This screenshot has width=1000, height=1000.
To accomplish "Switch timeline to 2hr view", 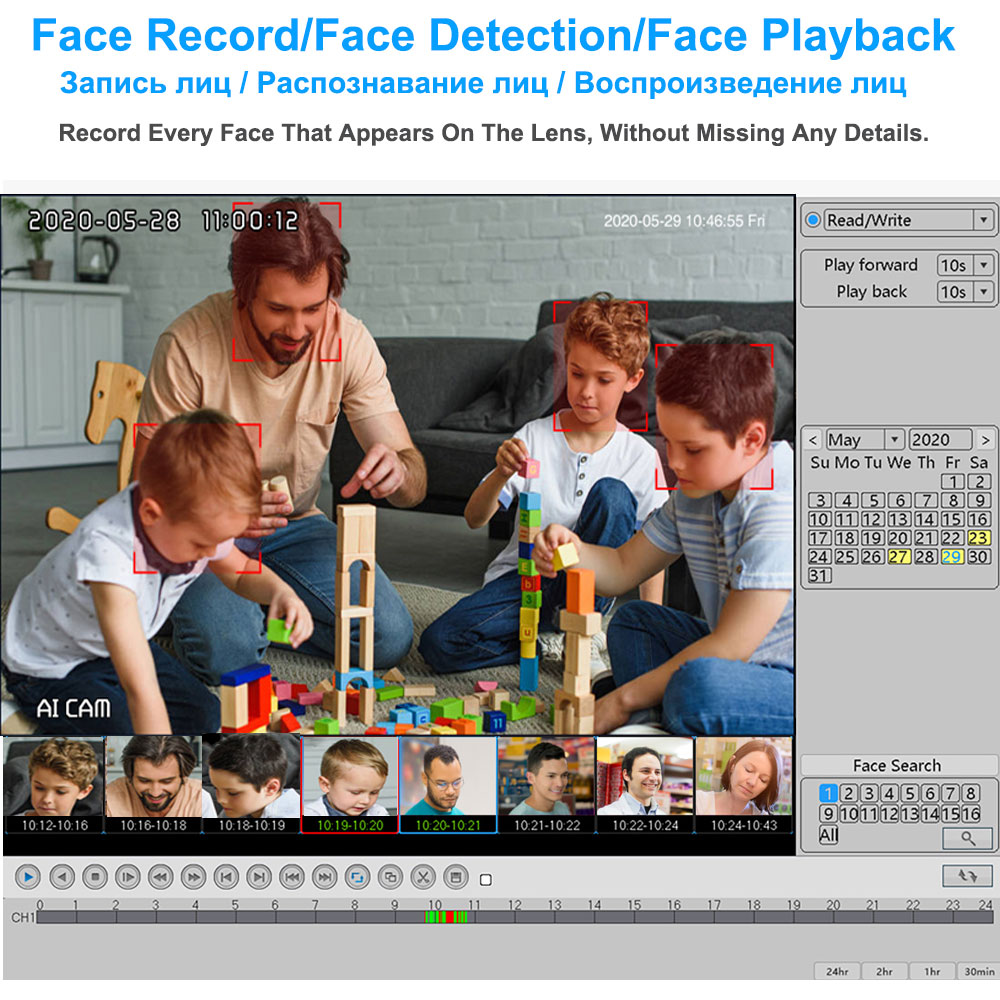I will coord(884,971).
